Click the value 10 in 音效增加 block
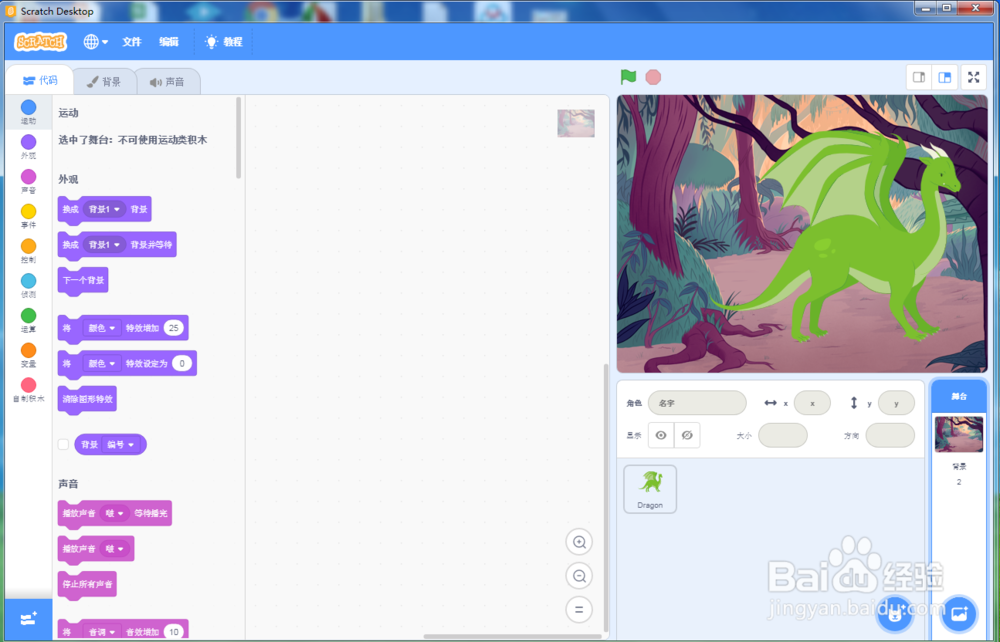This screenshot has width=1000, height=642. (x=173, y=632)
